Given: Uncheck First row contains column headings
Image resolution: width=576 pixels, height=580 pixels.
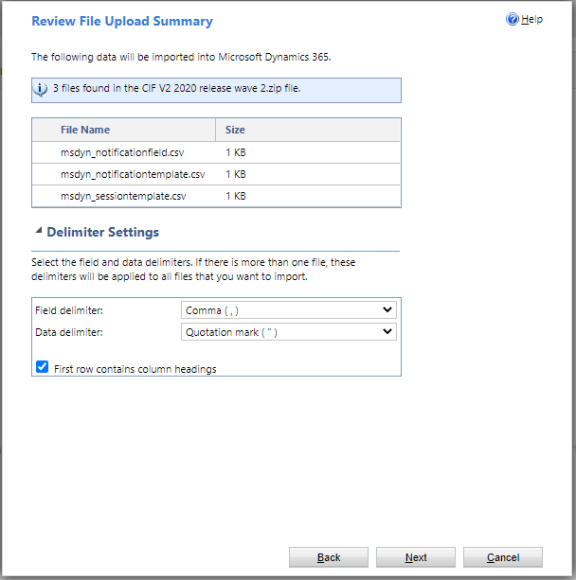Looking at the screenshot, I should coord(42,367).
